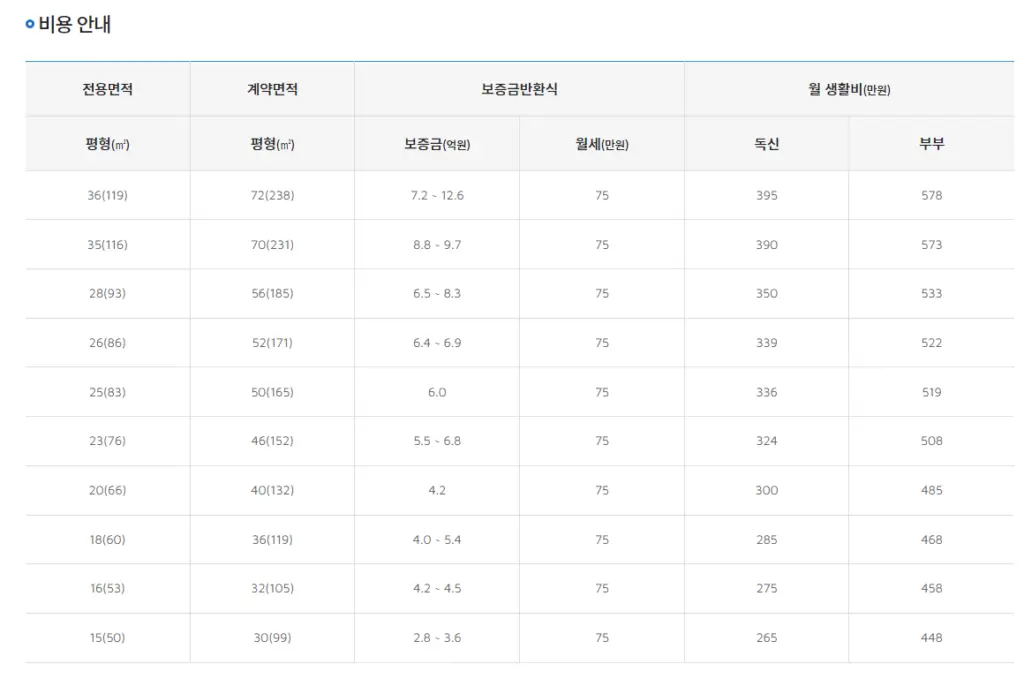The height and width of the screenshot is (679, 1024).
Task: Click the 전용면적 column header
Action: (108, 89)
